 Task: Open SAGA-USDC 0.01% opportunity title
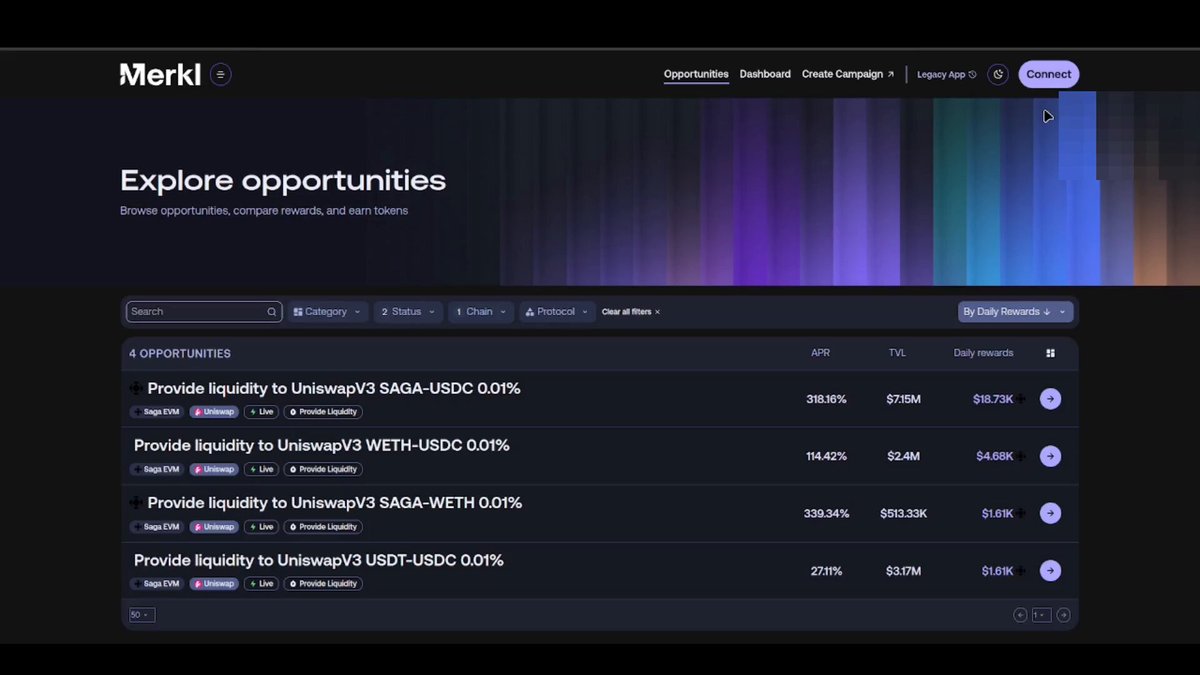point(334,388)
